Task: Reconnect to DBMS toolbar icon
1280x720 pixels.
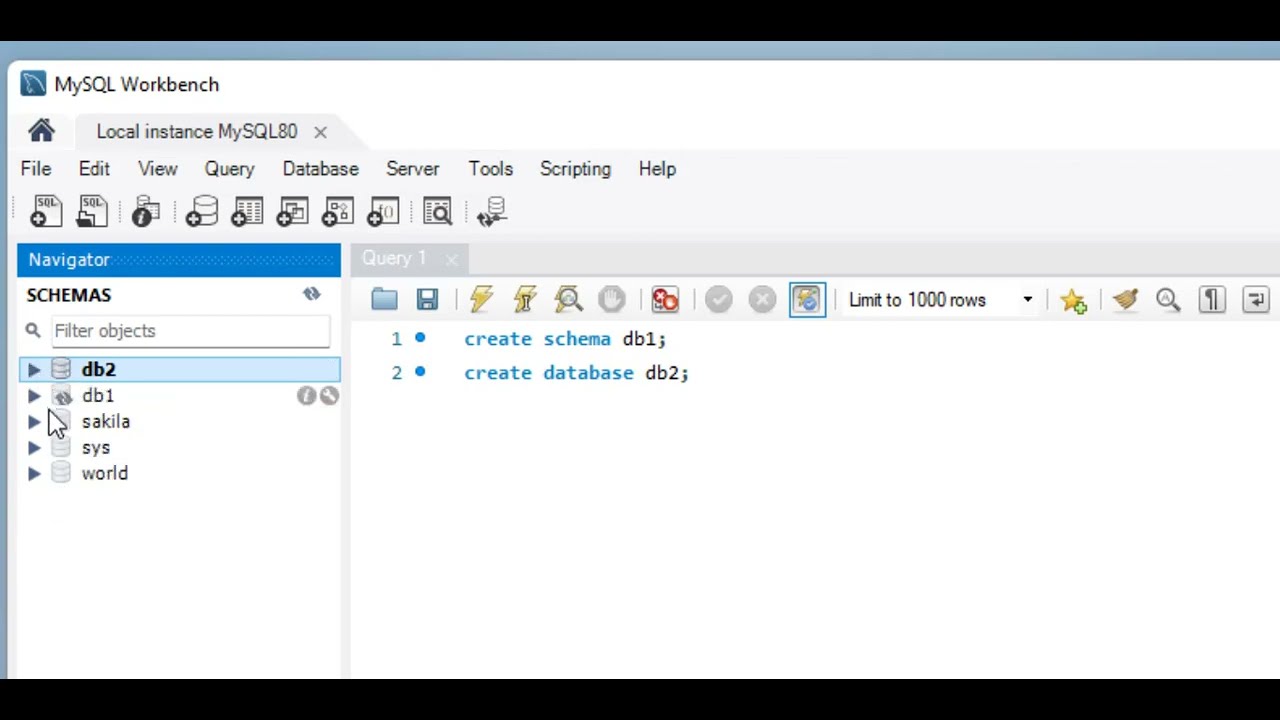Action: [x=492, y=211]
